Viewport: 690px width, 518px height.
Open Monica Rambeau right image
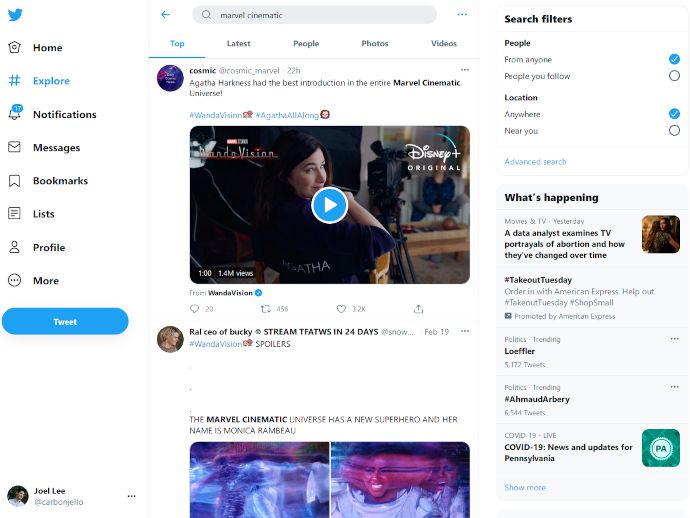[400, 480]
